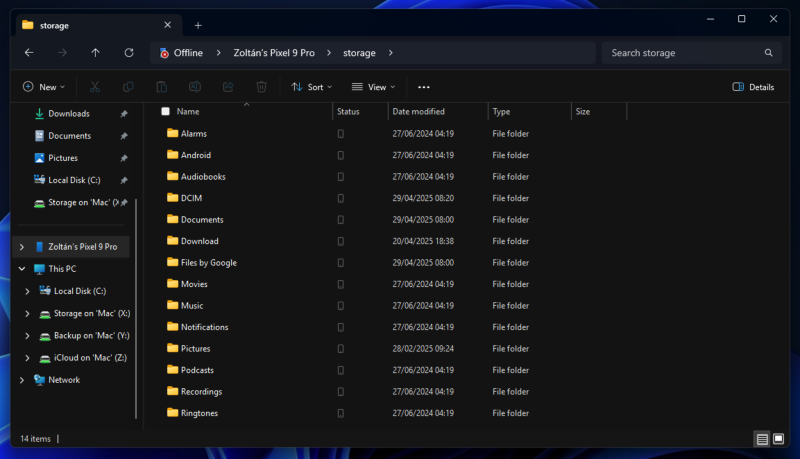The image size is (800, 459).
Task: Select This PC in navigation pane
Action: click(62, 269)
